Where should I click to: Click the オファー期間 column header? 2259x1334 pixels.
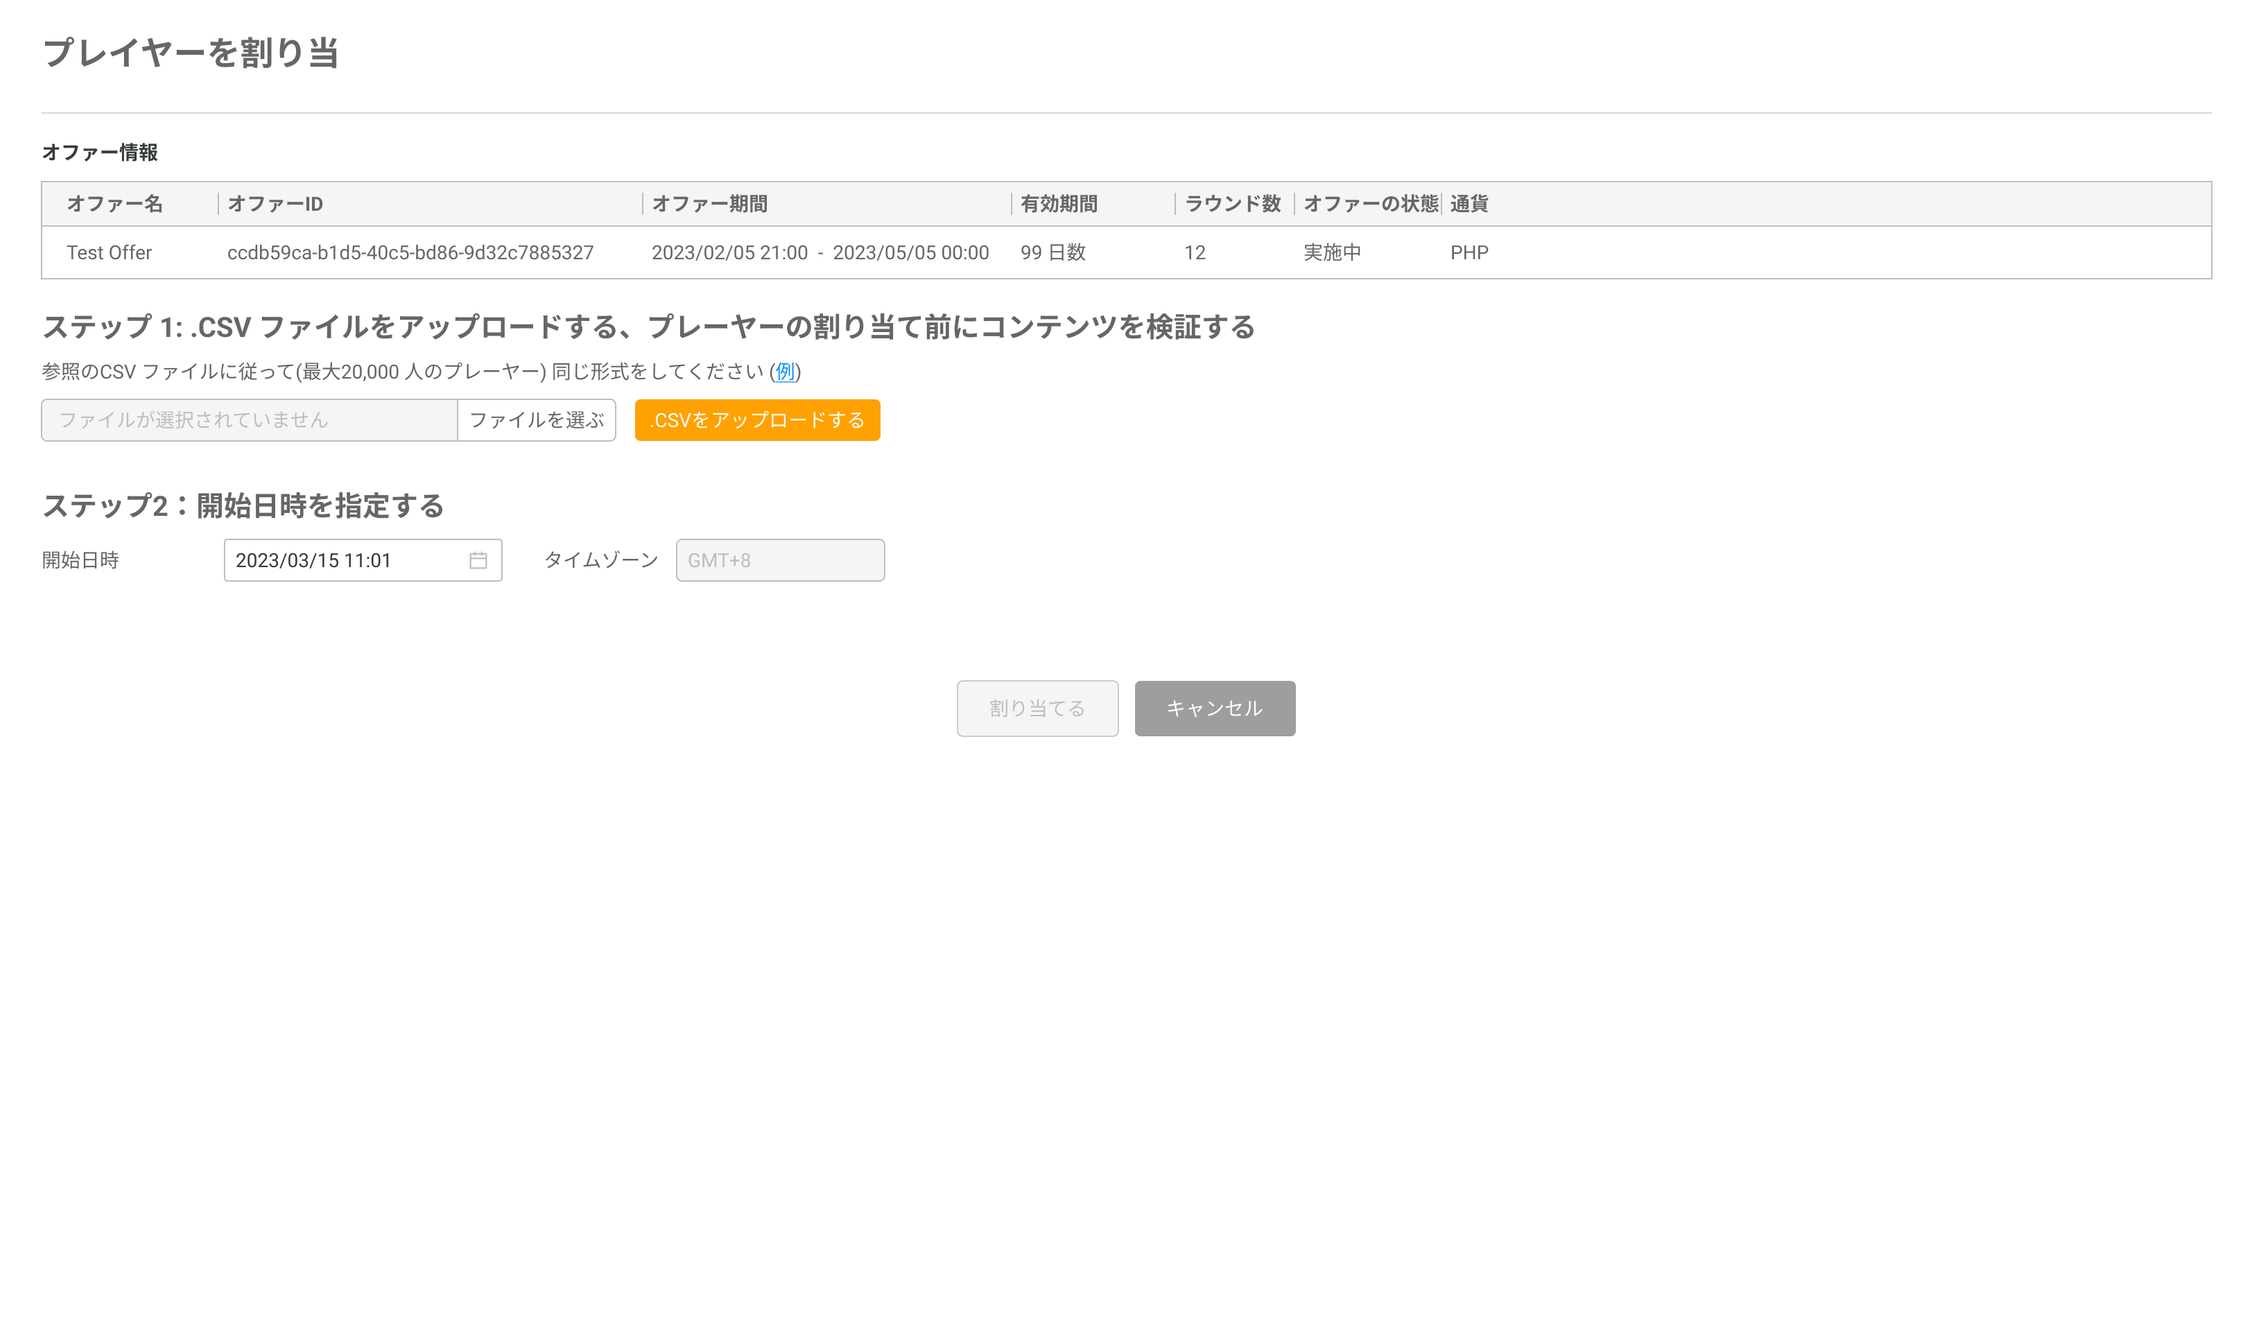click(710, 203)
